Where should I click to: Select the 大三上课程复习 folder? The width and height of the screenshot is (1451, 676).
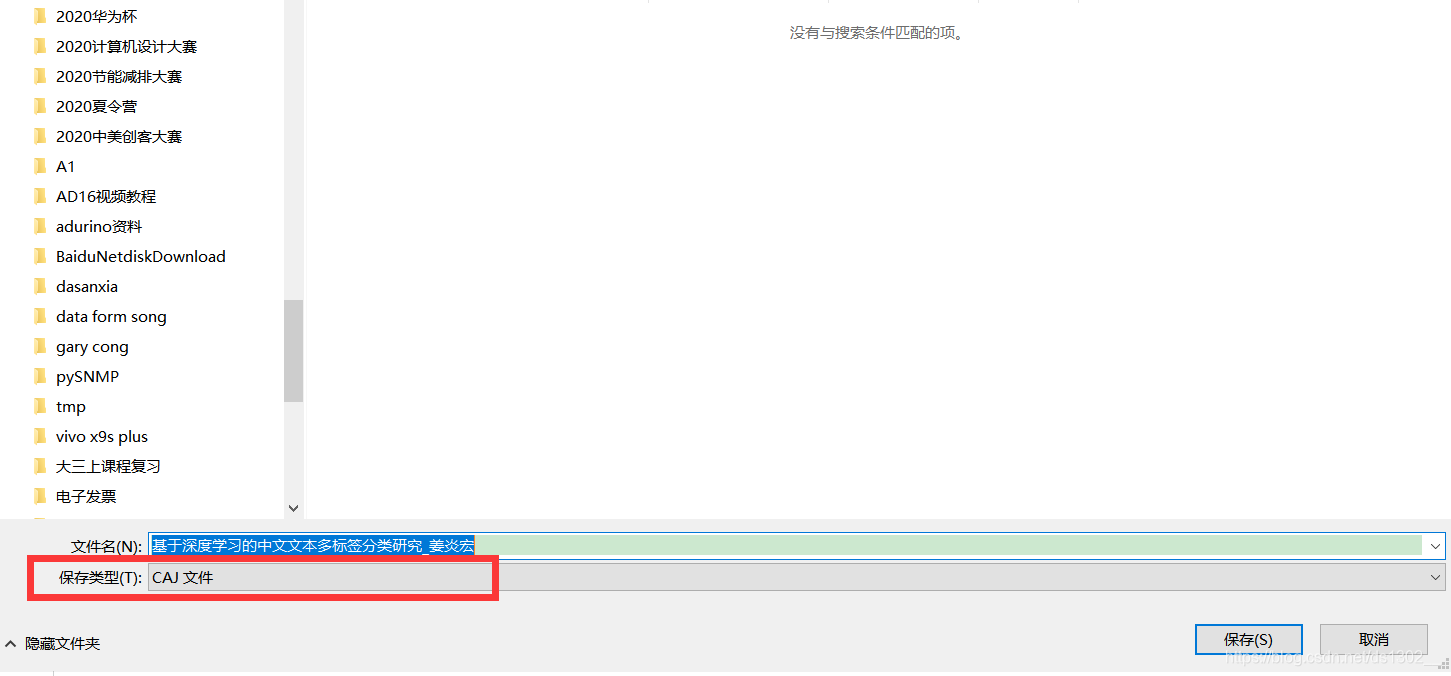pyautogui.click(x=108, y=466)
